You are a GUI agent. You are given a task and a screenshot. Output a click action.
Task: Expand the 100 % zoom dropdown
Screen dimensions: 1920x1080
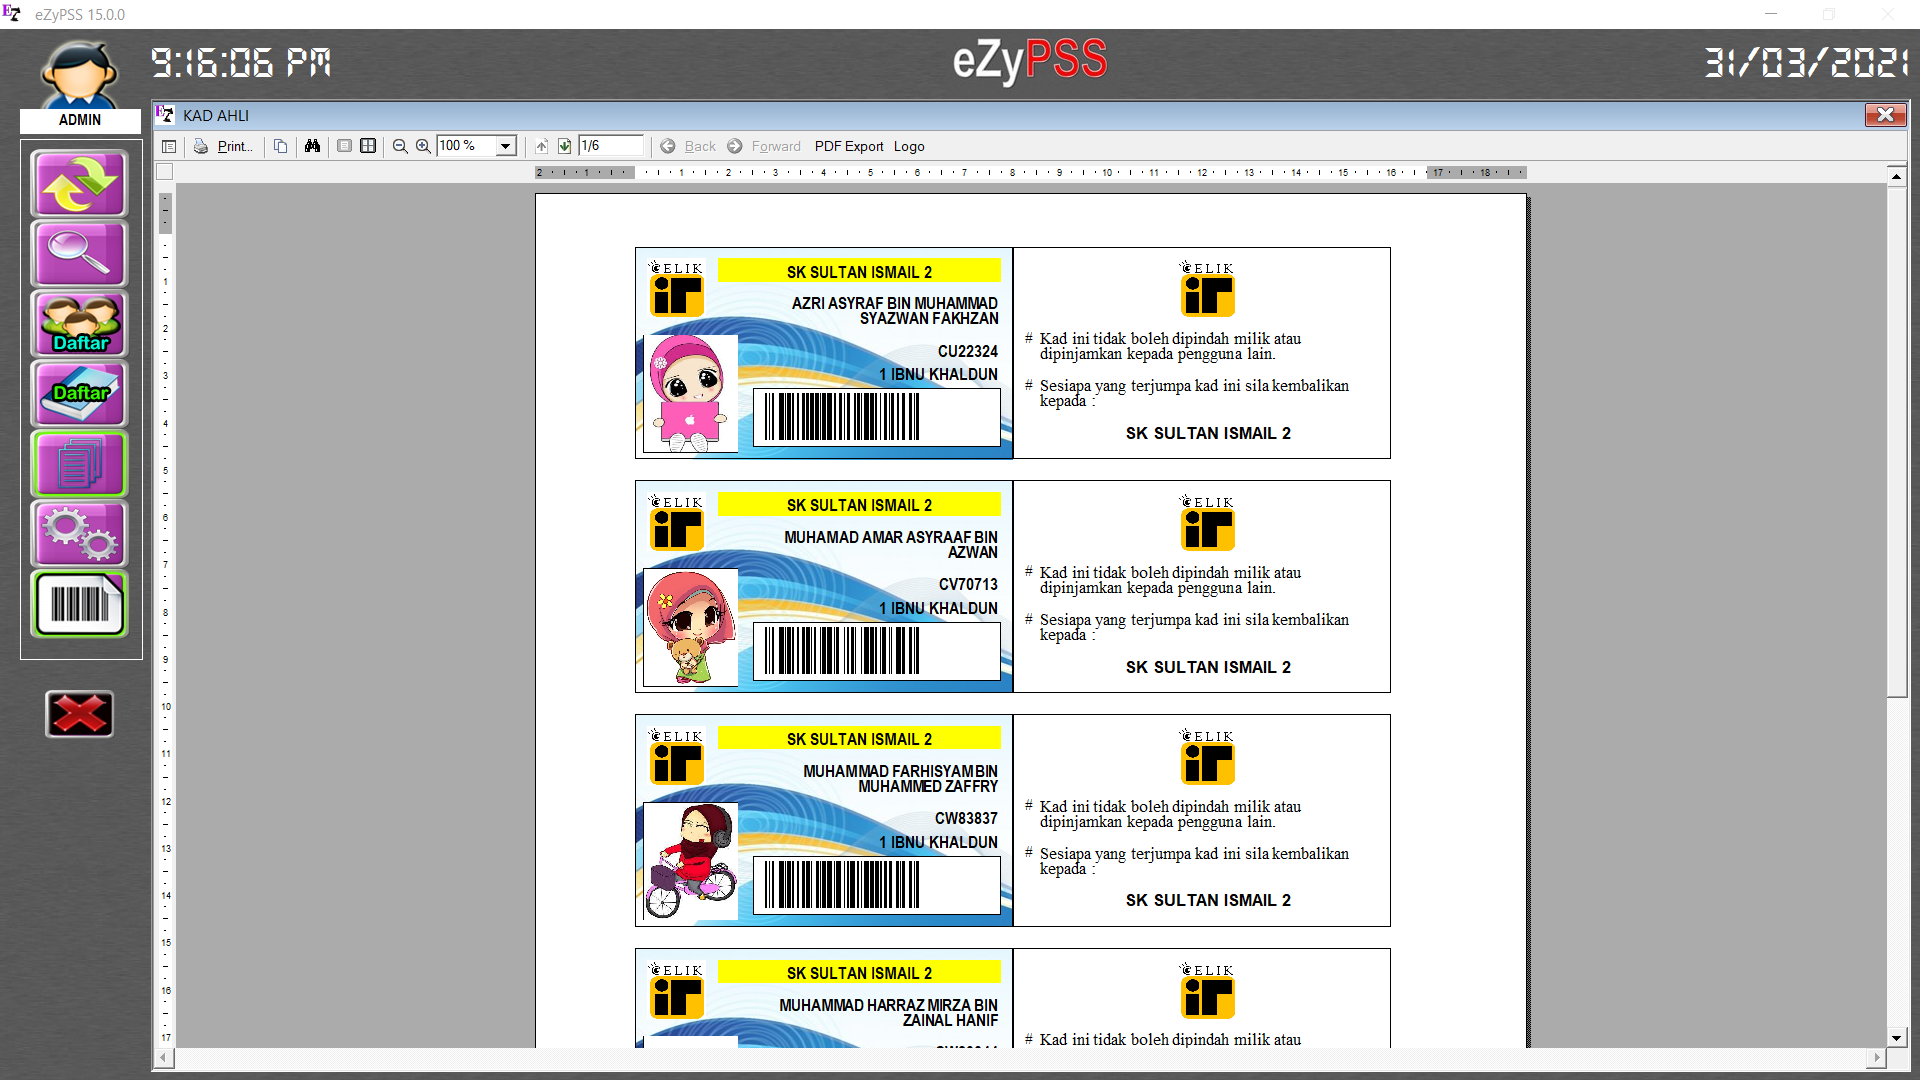pyautogui.click(x=506, y=146)
